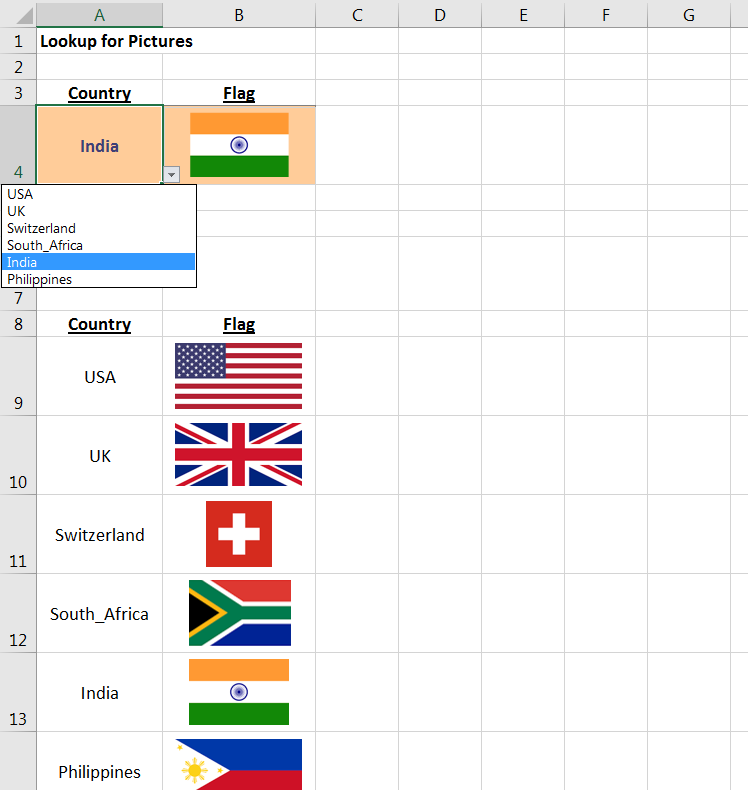The width and height of the screenshot is (748, 790).
Task: Select row 11 header
Action: pos(18,534)
